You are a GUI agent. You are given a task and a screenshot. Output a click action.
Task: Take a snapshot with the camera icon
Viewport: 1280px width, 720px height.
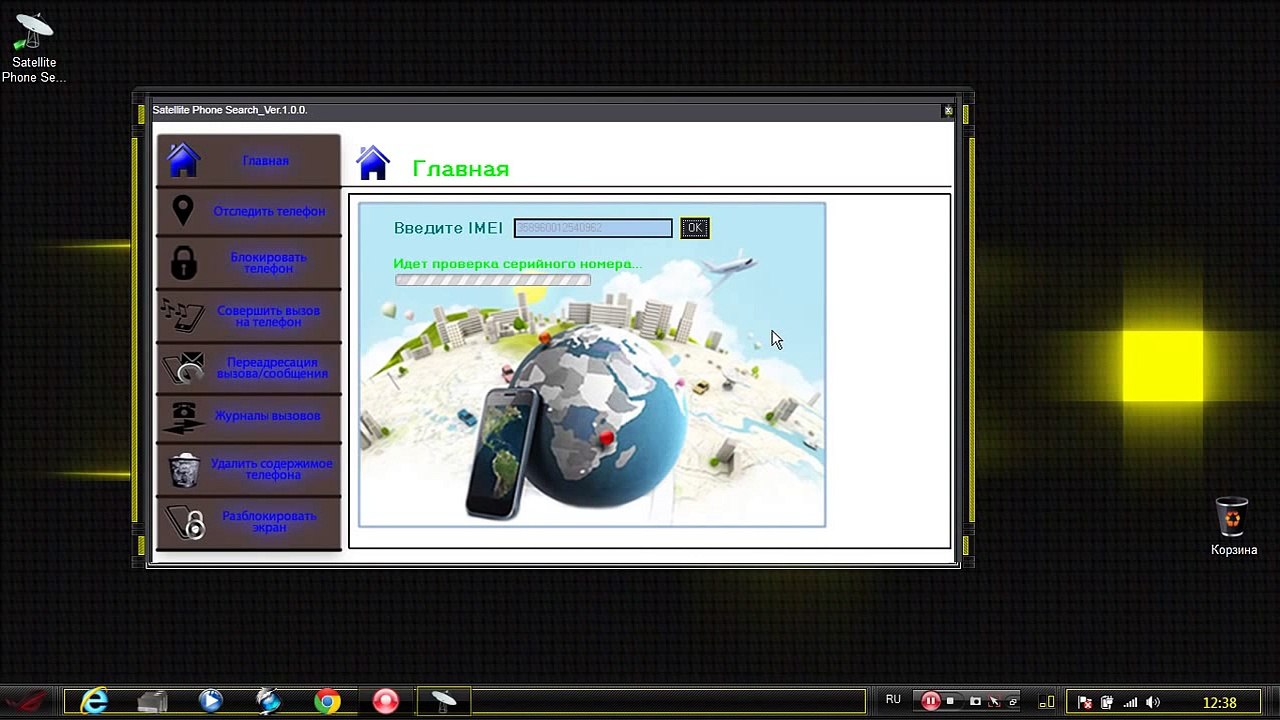click(x=975, y=701)
